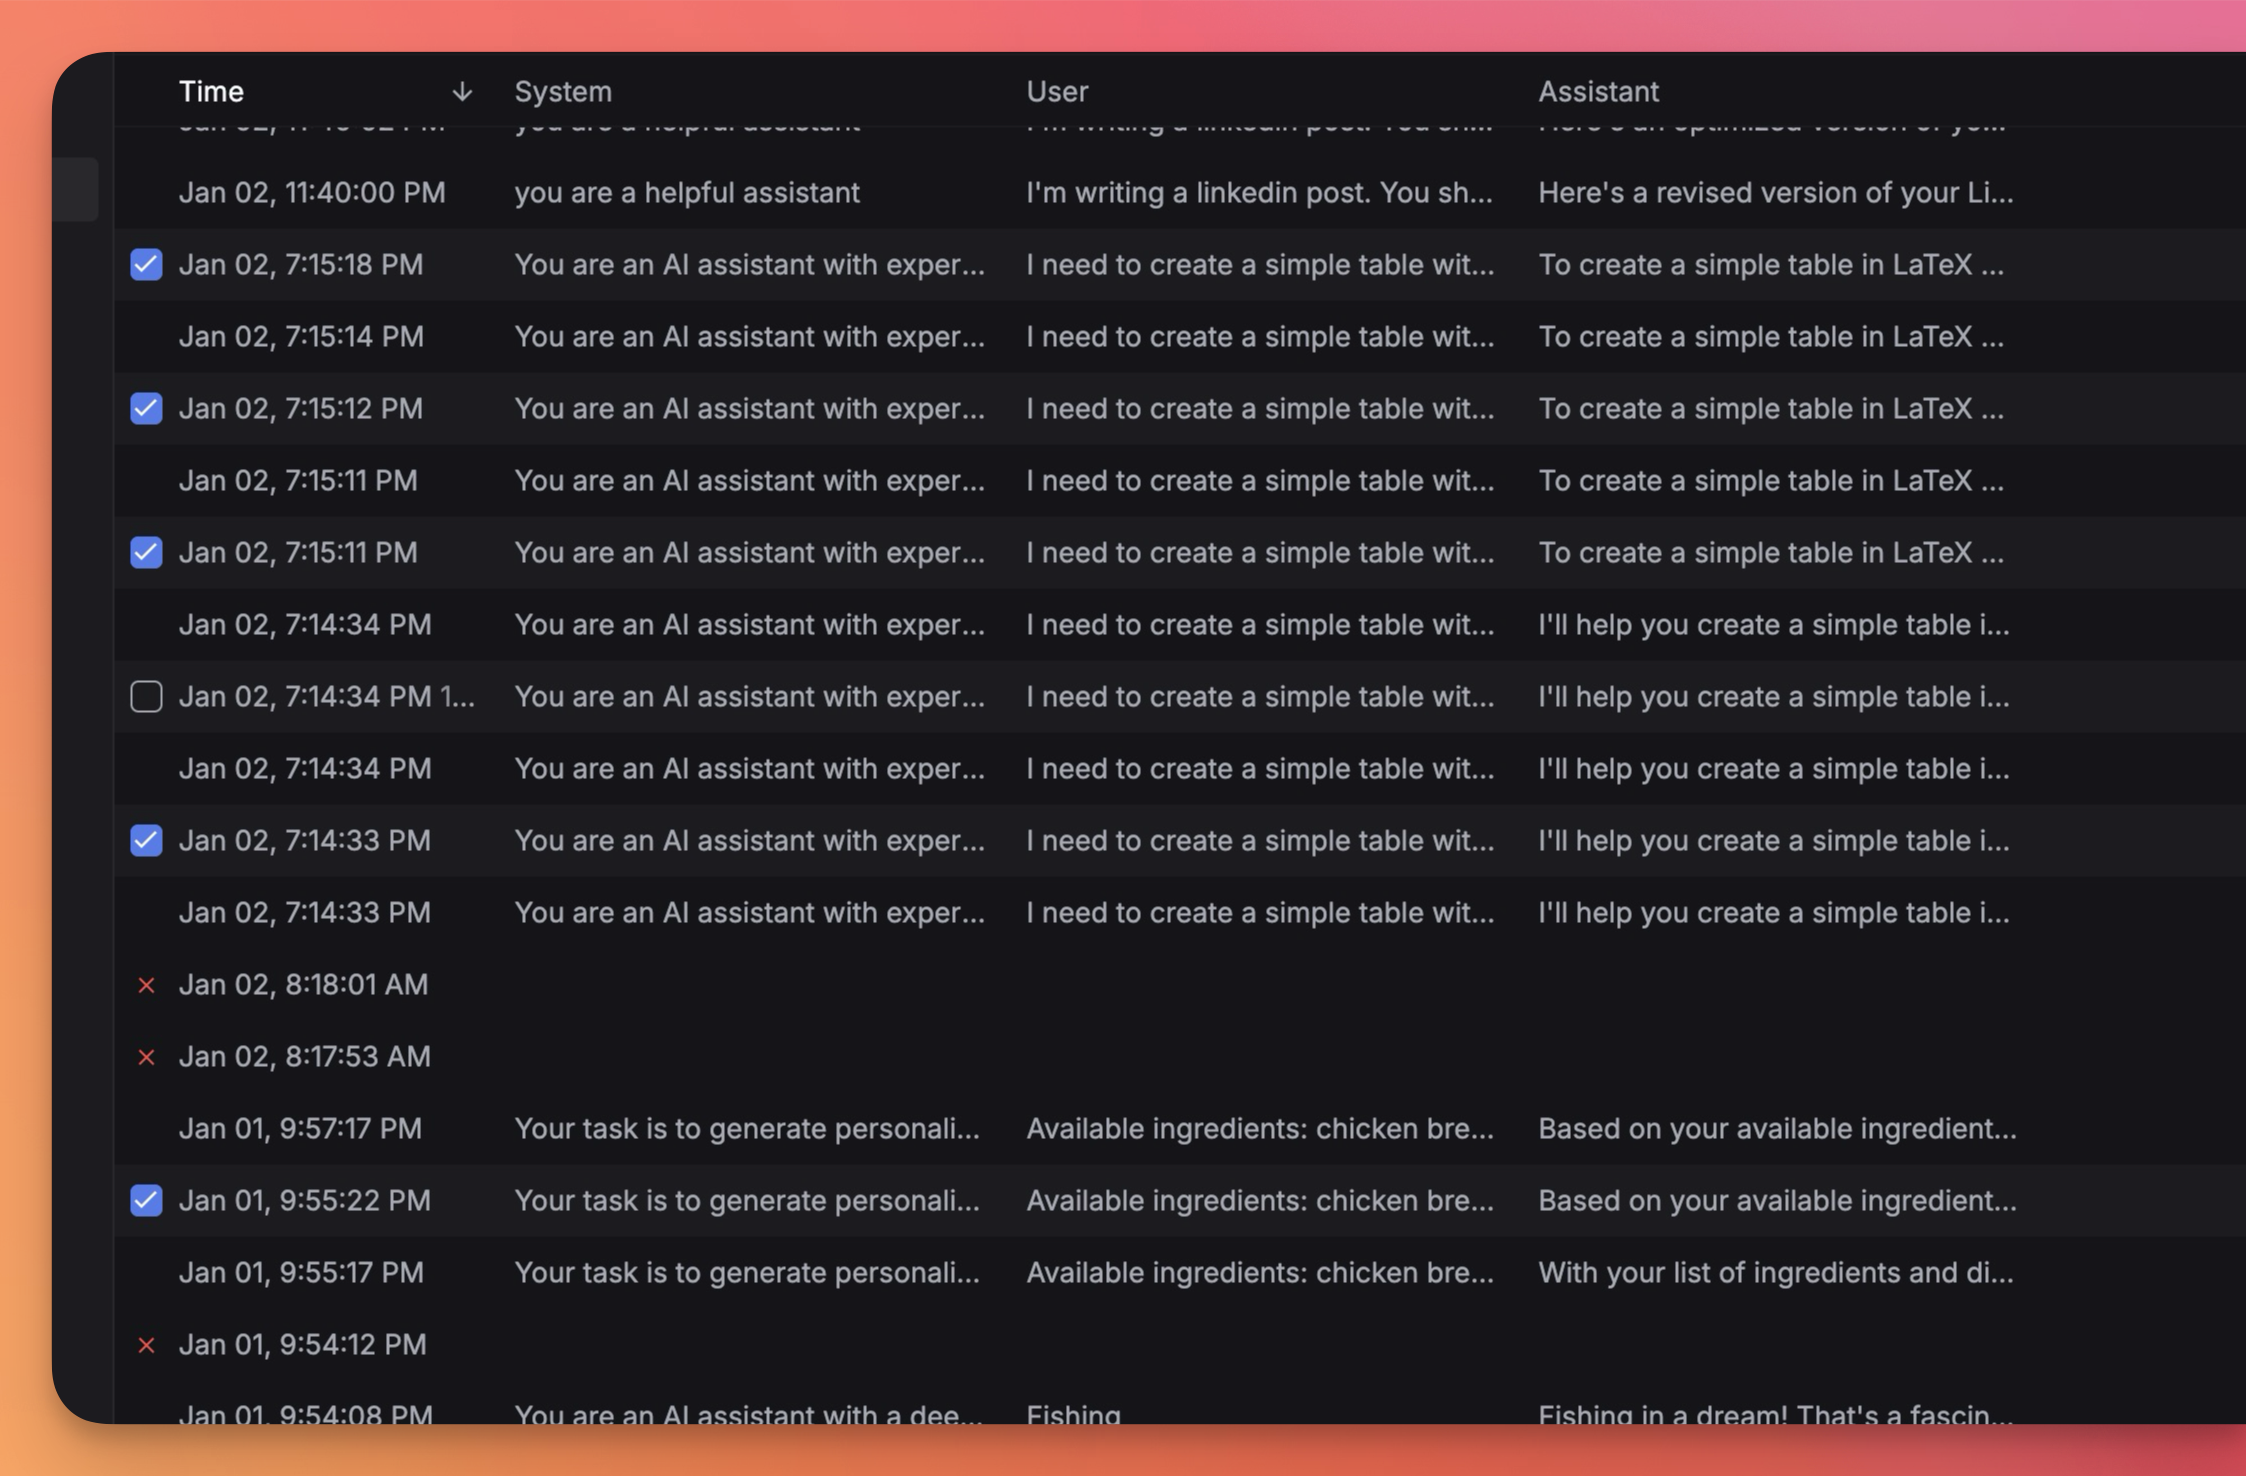Viewport: 2246px width, 1476px height.
Task: Select the Jan 02, 7:15:14 PM timestamp
Action: pos(301,337)
